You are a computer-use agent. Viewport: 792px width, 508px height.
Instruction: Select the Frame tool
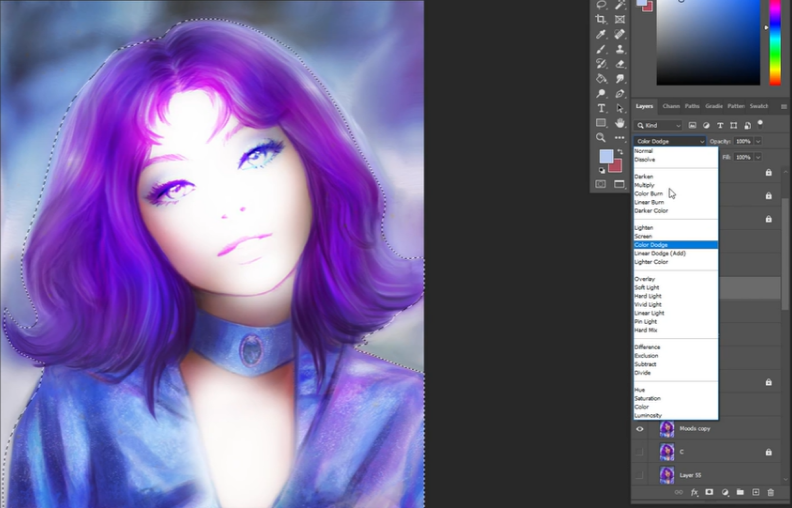click(620, 19)
